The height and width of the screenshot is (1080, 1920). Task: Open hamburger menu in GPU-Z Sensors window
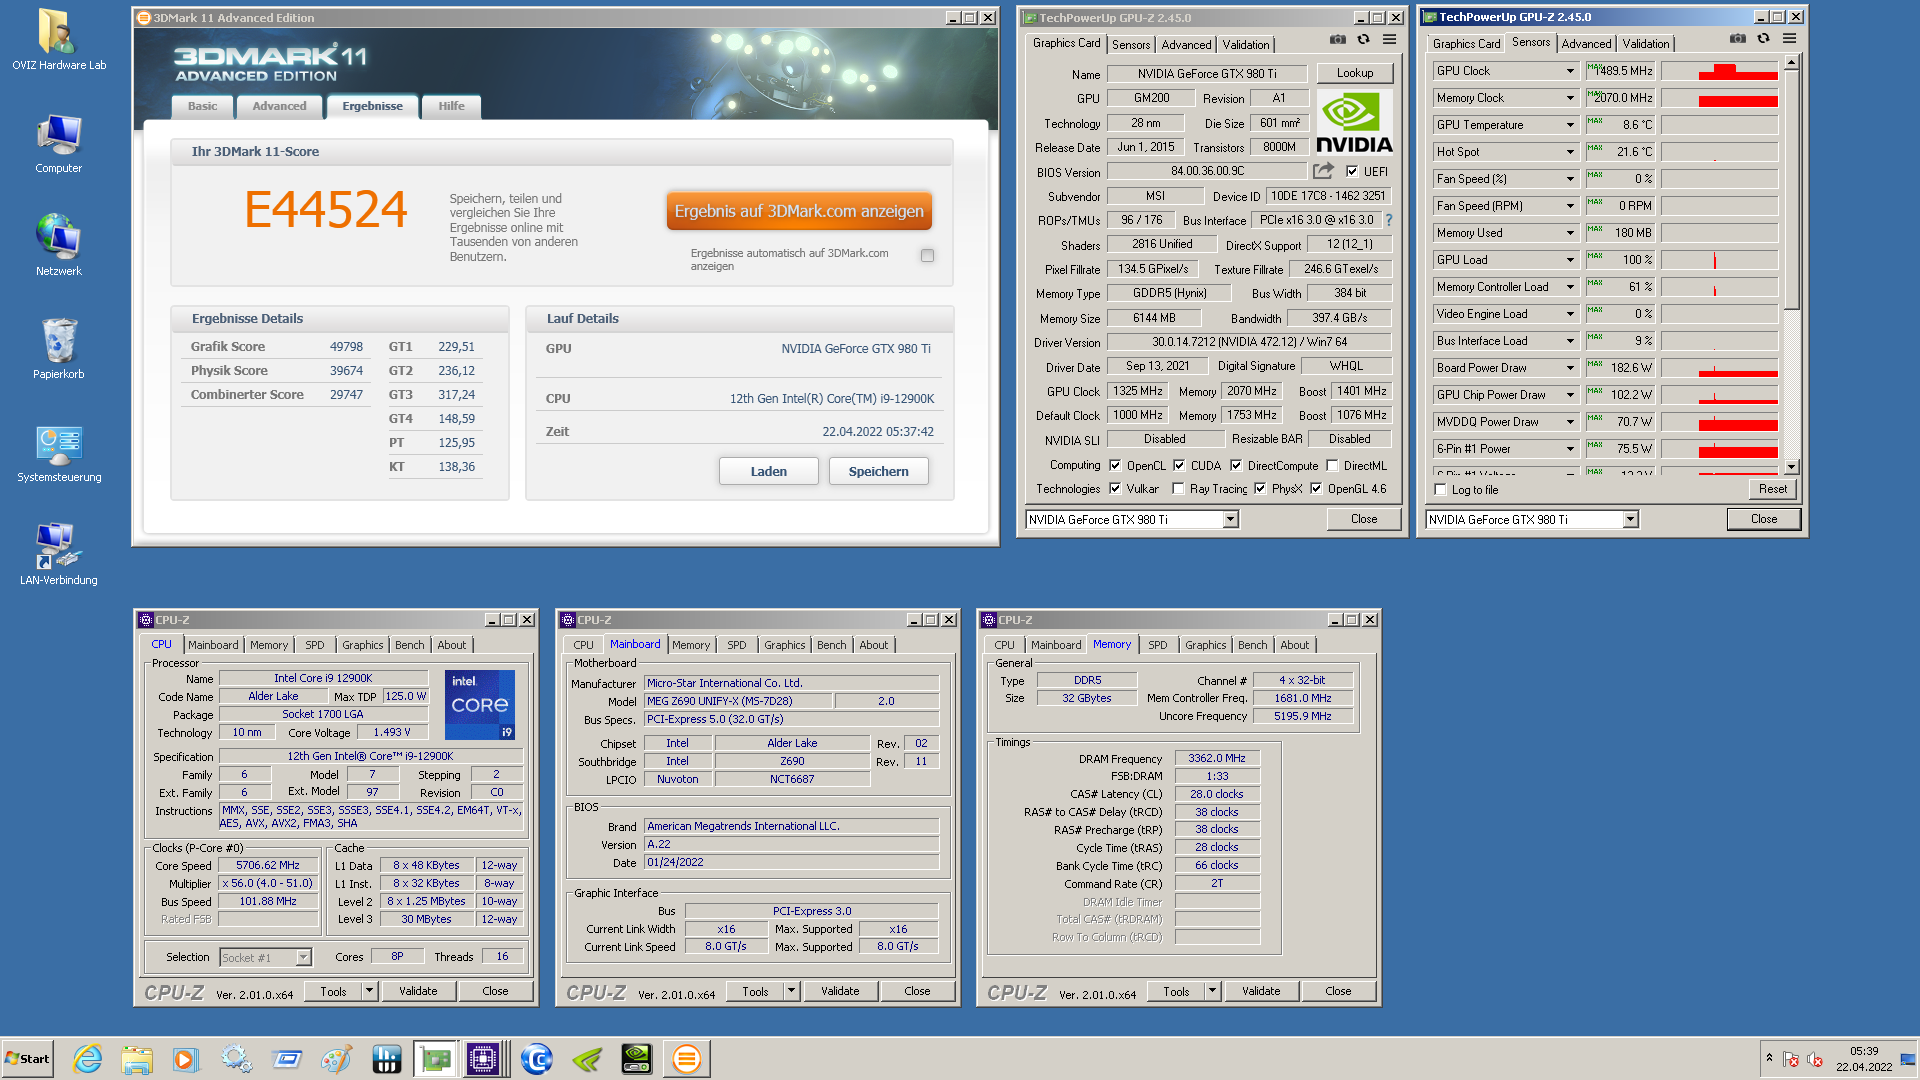(x=1790, y=39)
